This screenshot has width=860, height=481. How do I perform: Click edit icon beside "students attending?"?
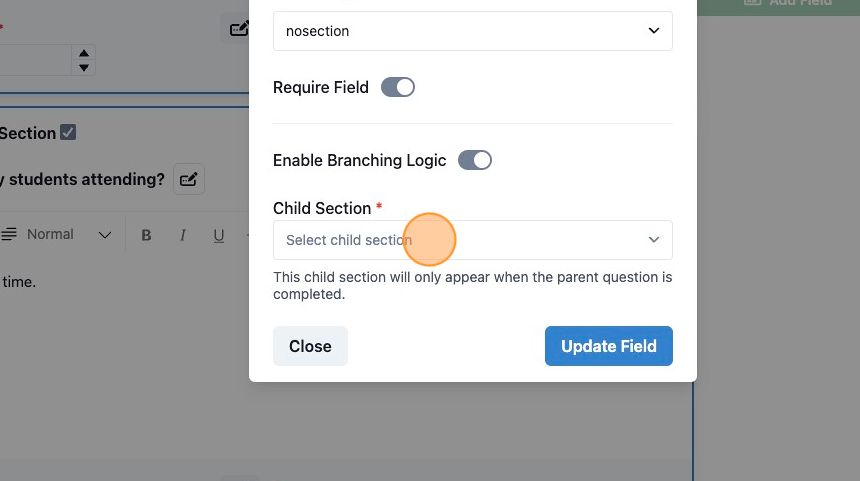tap(189, 179)
